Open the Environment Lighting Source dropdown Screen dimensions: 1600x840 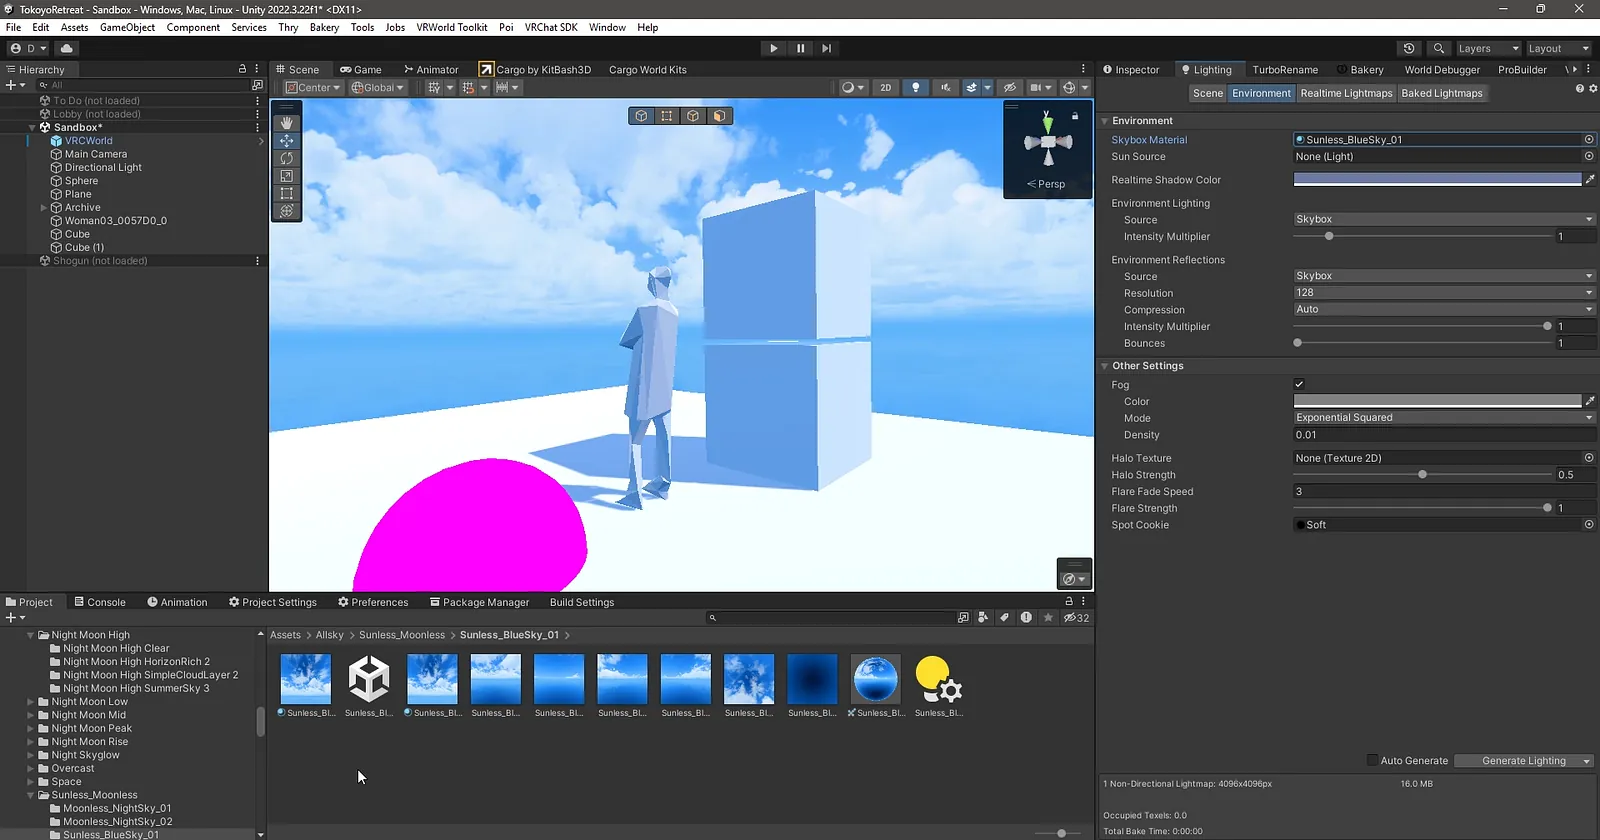(x=1444, y=219)
